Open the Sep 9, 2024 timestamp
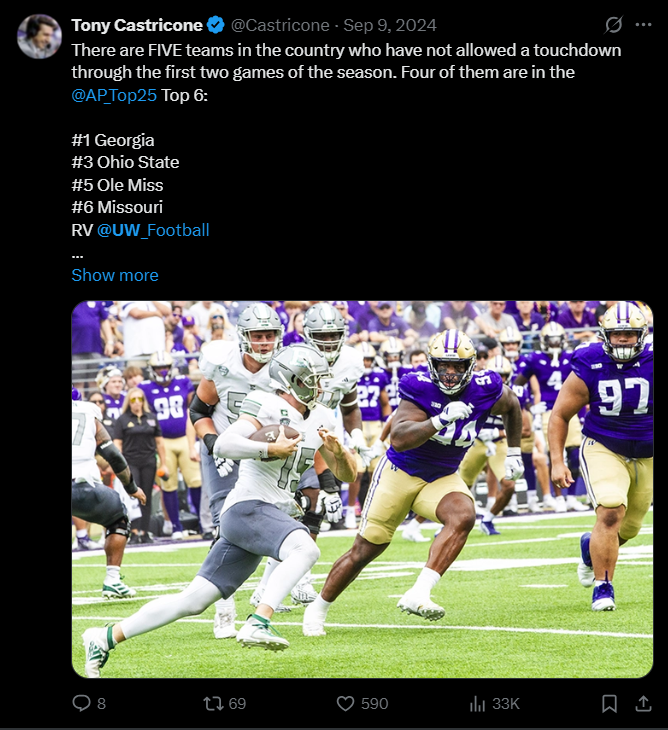This screenshot has height=730, width=668. tap(390, 25)
